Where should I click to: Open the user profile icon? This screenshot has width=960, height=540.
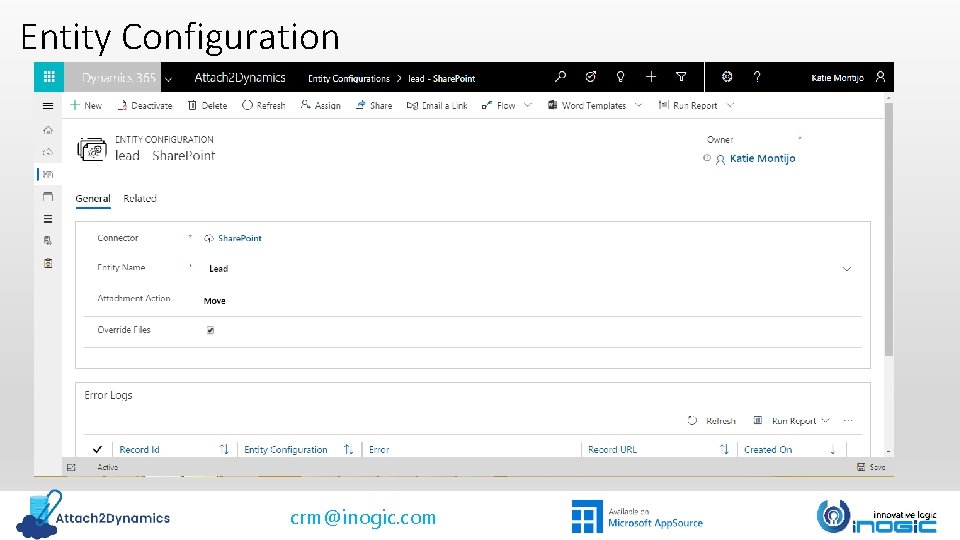[880, 77]
